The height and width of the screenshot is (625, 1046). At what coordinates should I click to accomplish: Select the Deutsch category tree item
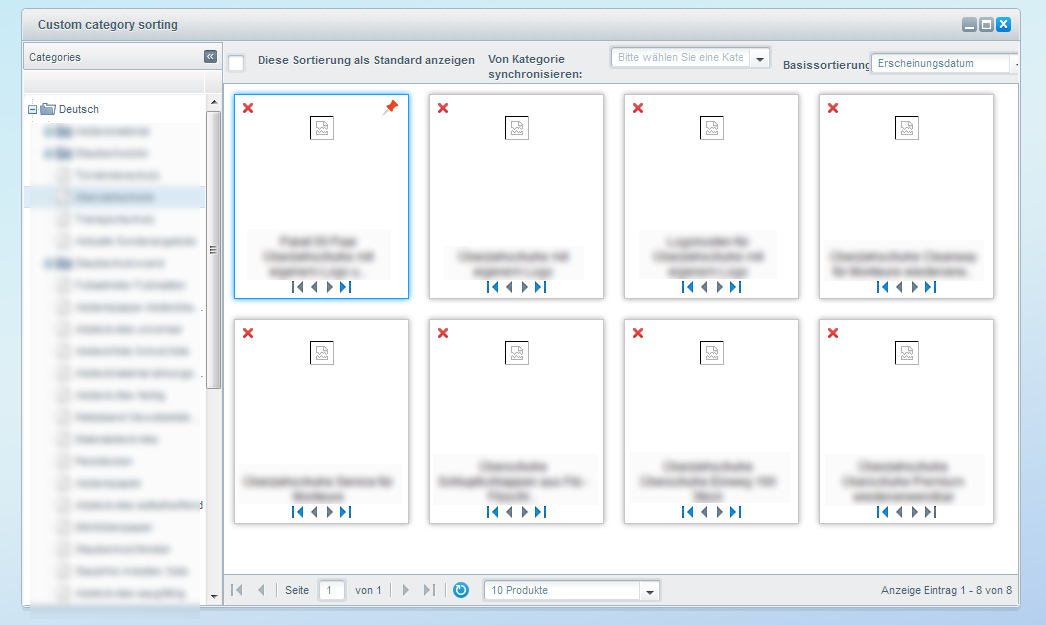click(79, 109)
